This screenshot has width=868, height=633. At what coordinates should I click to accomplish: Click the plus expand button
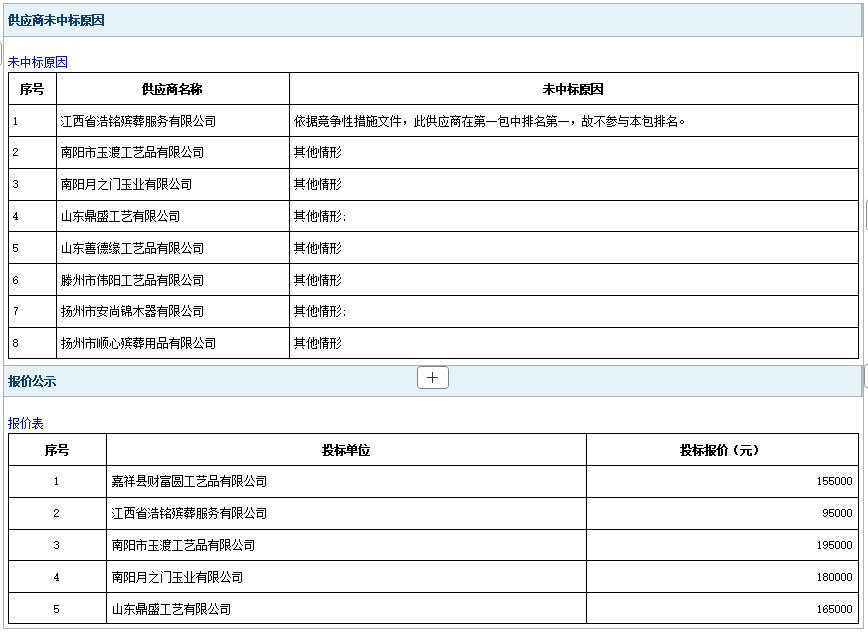[432, 378]
